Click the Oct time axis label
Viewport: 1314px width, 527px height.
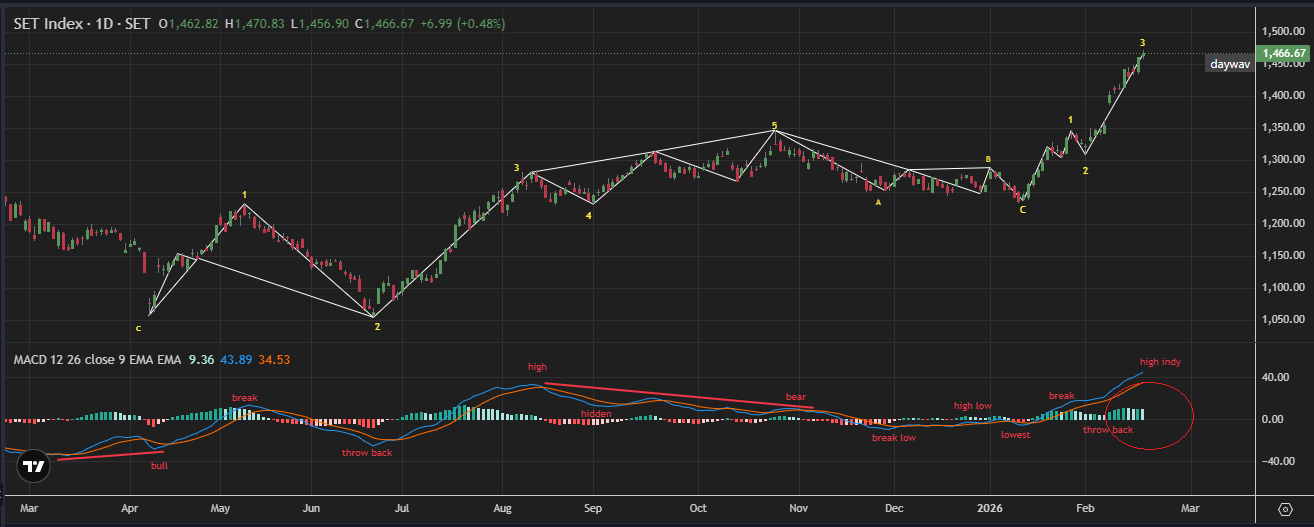(698, 509)
